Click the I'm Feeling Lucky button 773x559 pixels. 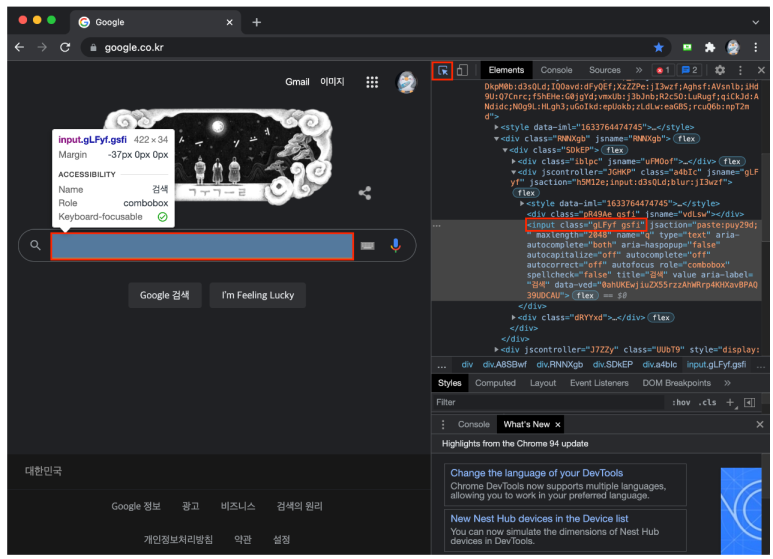click(x=257, y=295)
